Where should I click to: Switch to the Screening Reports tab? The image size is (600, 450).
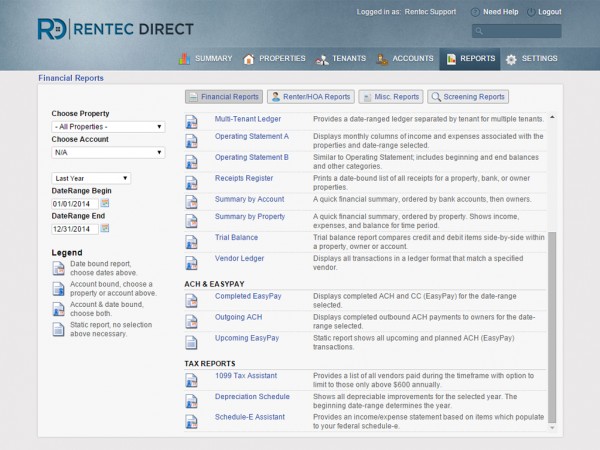tap(468, 97)
